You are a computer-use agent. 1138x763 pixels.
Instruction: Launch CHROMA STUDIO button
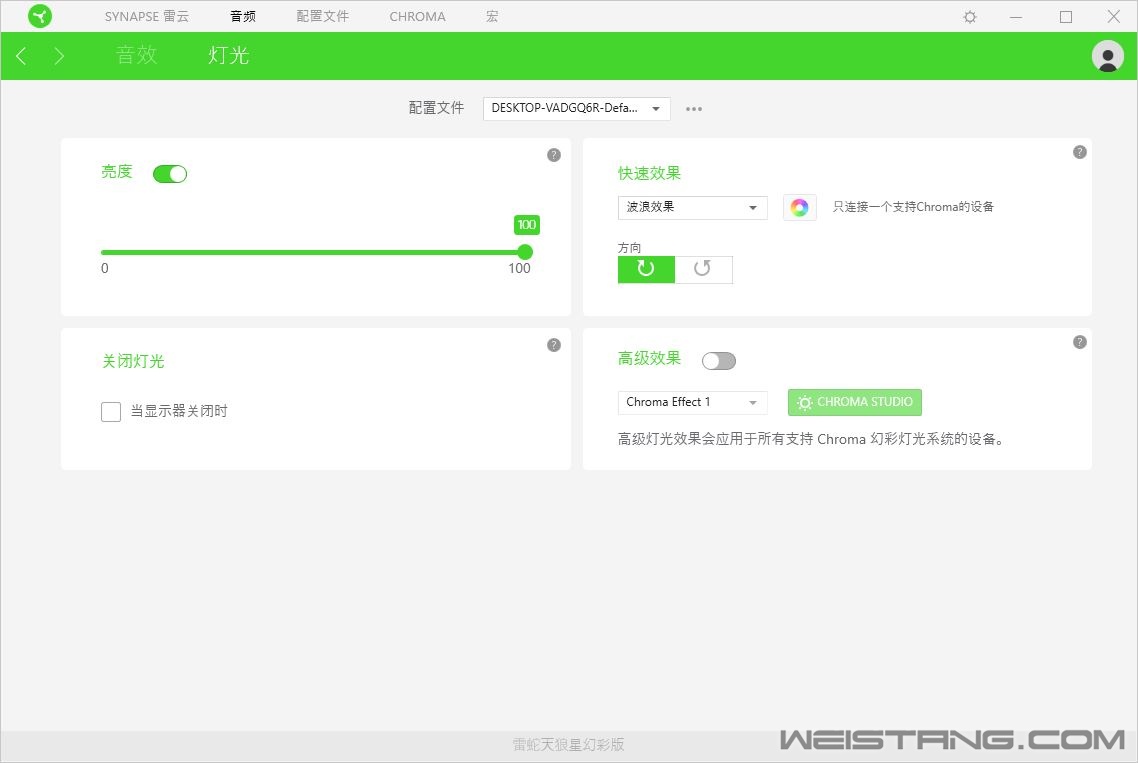[x=855, y=402]
